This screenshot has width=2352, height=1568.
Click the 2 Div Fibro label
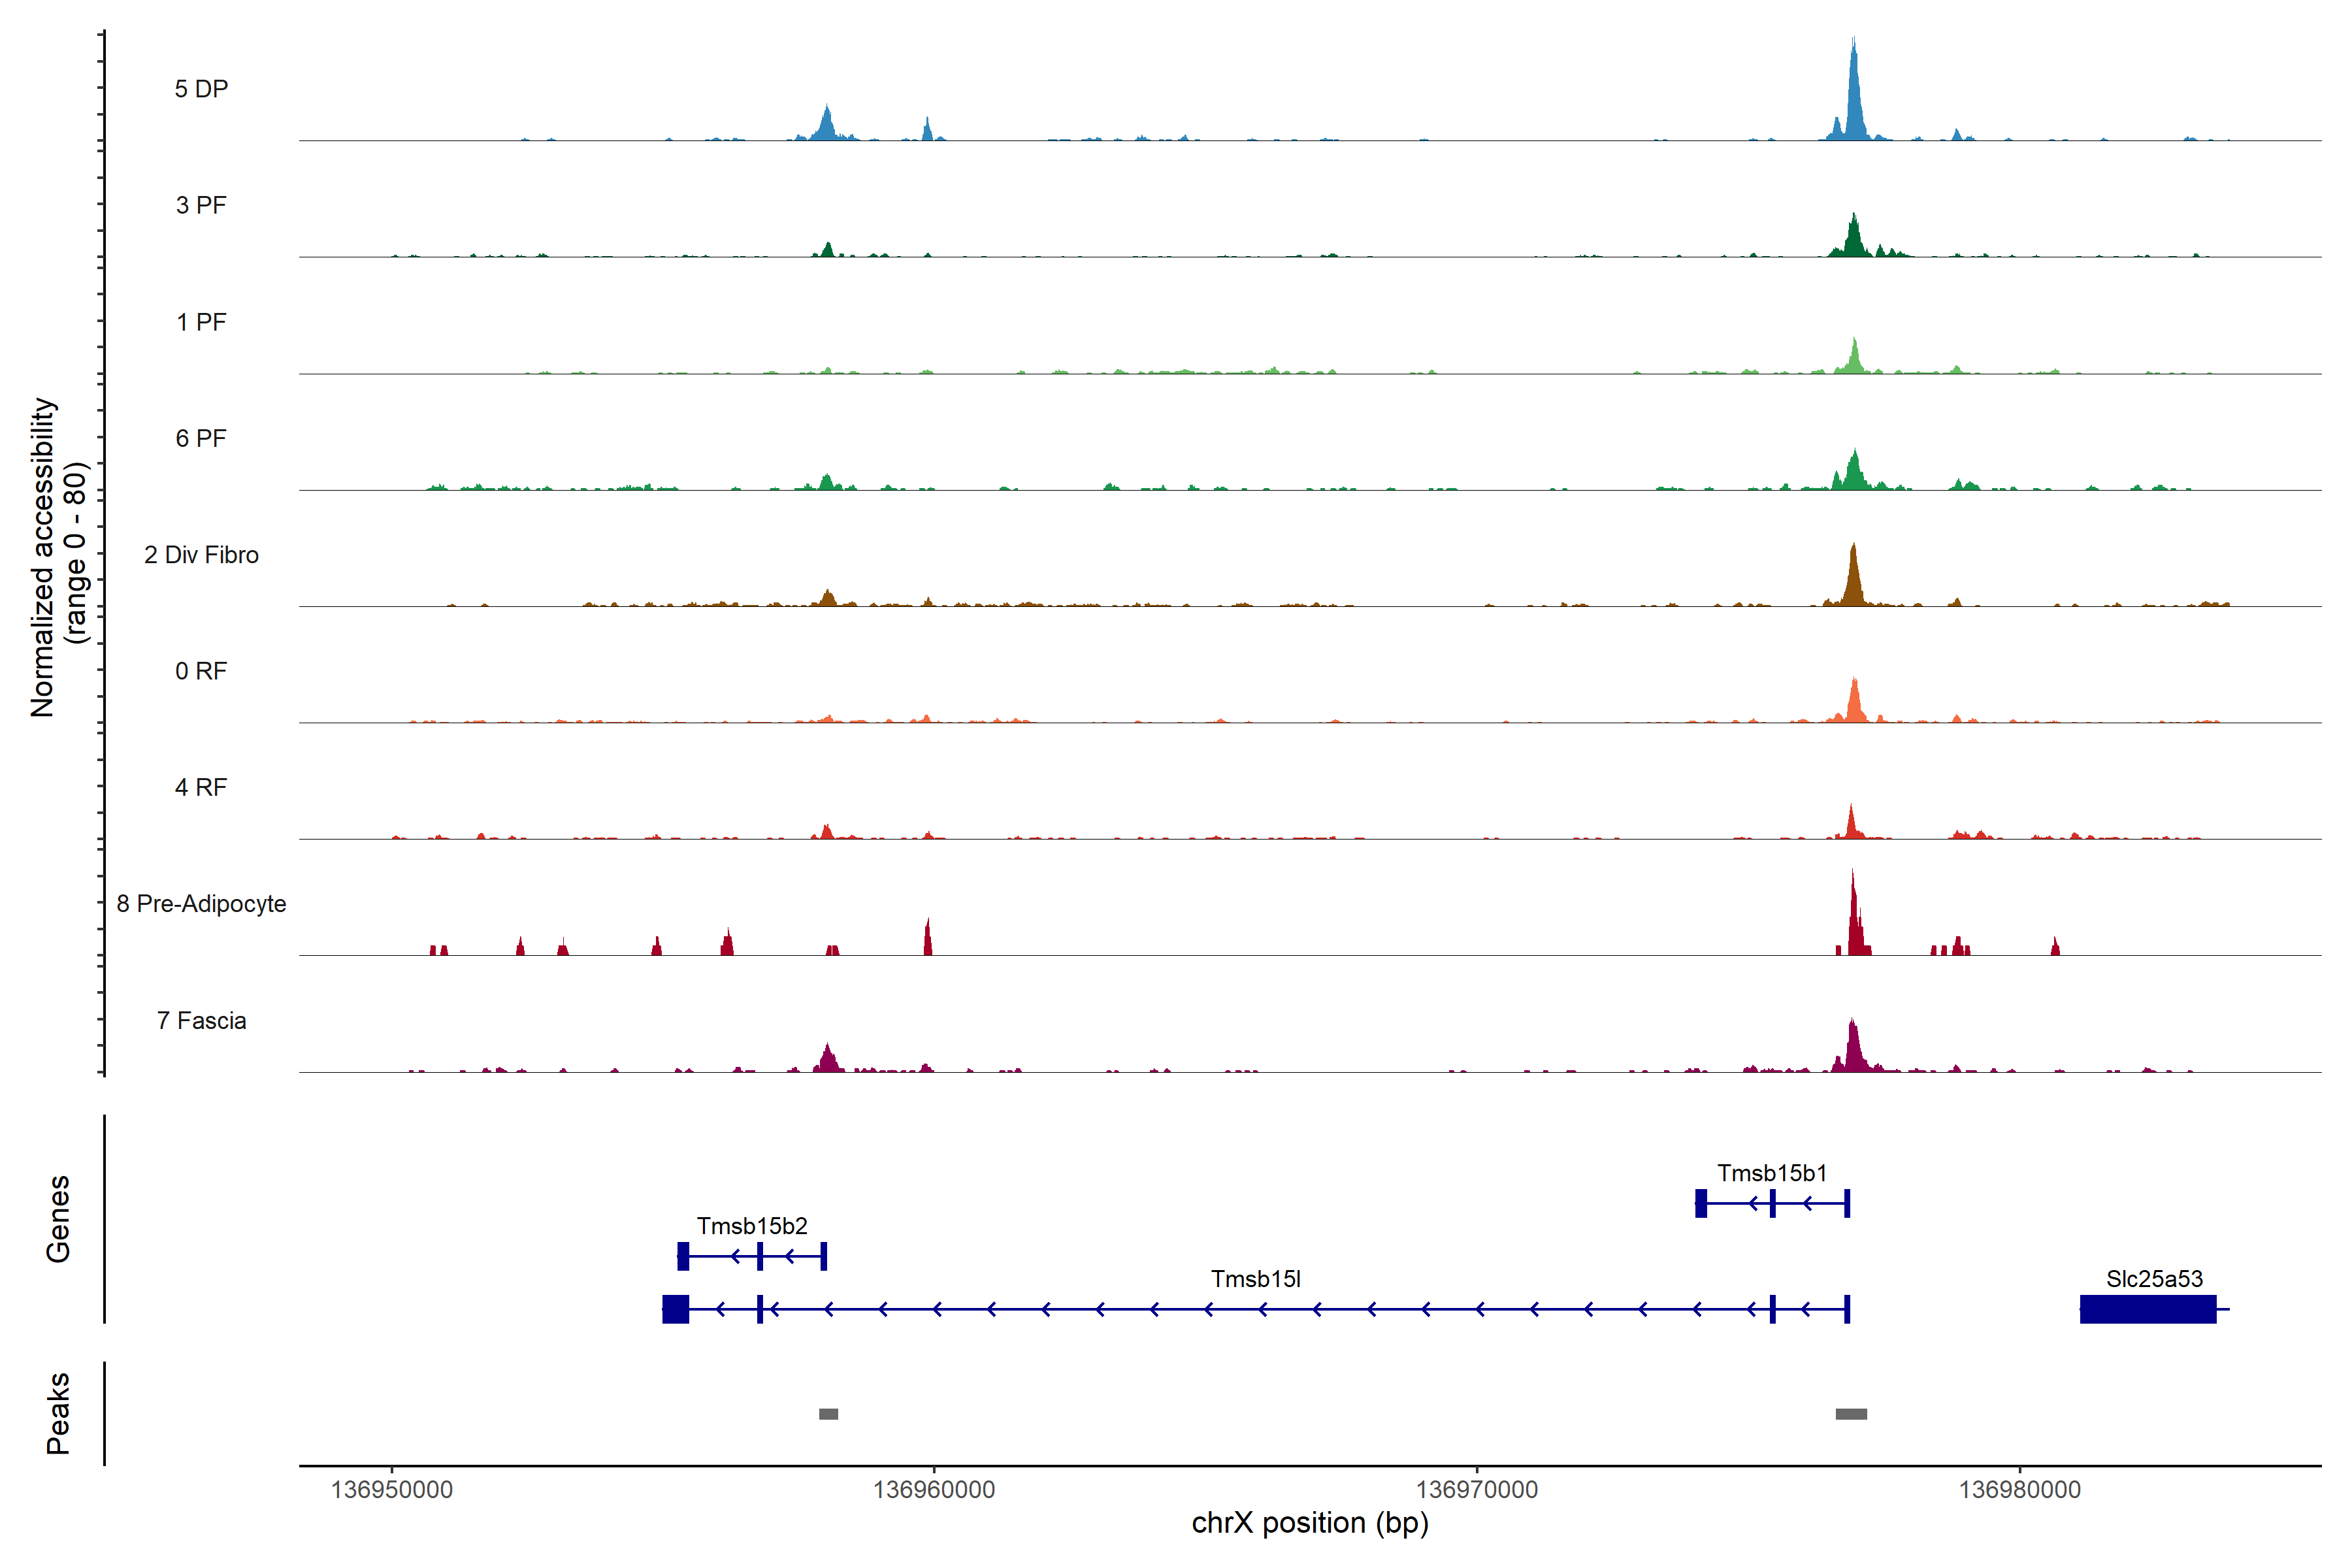201,555
